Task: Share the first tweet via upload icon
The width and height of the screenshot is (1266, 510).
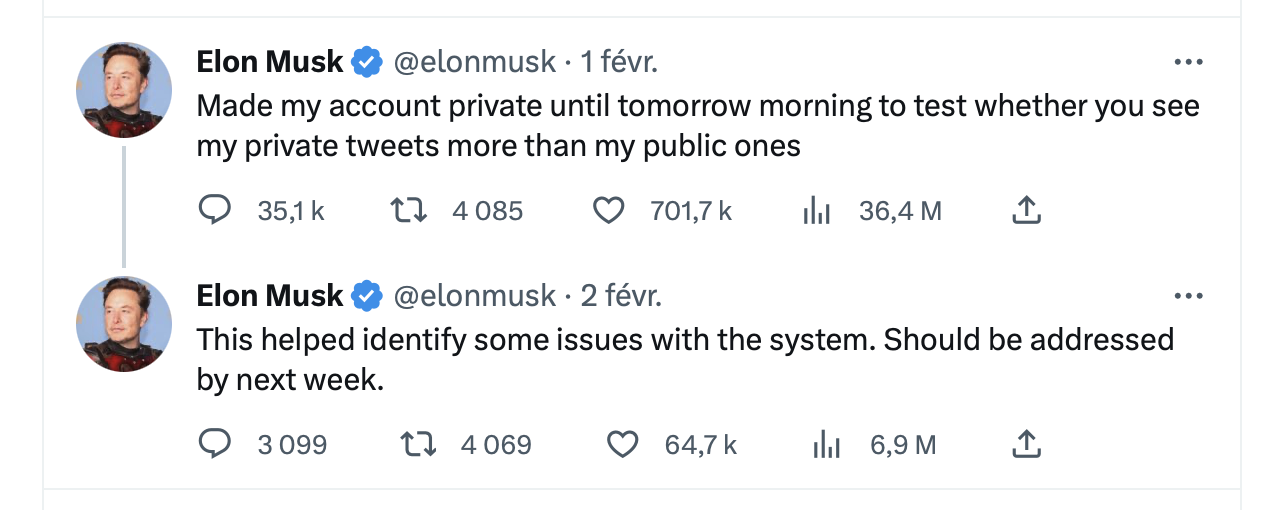Action: 1027,211
